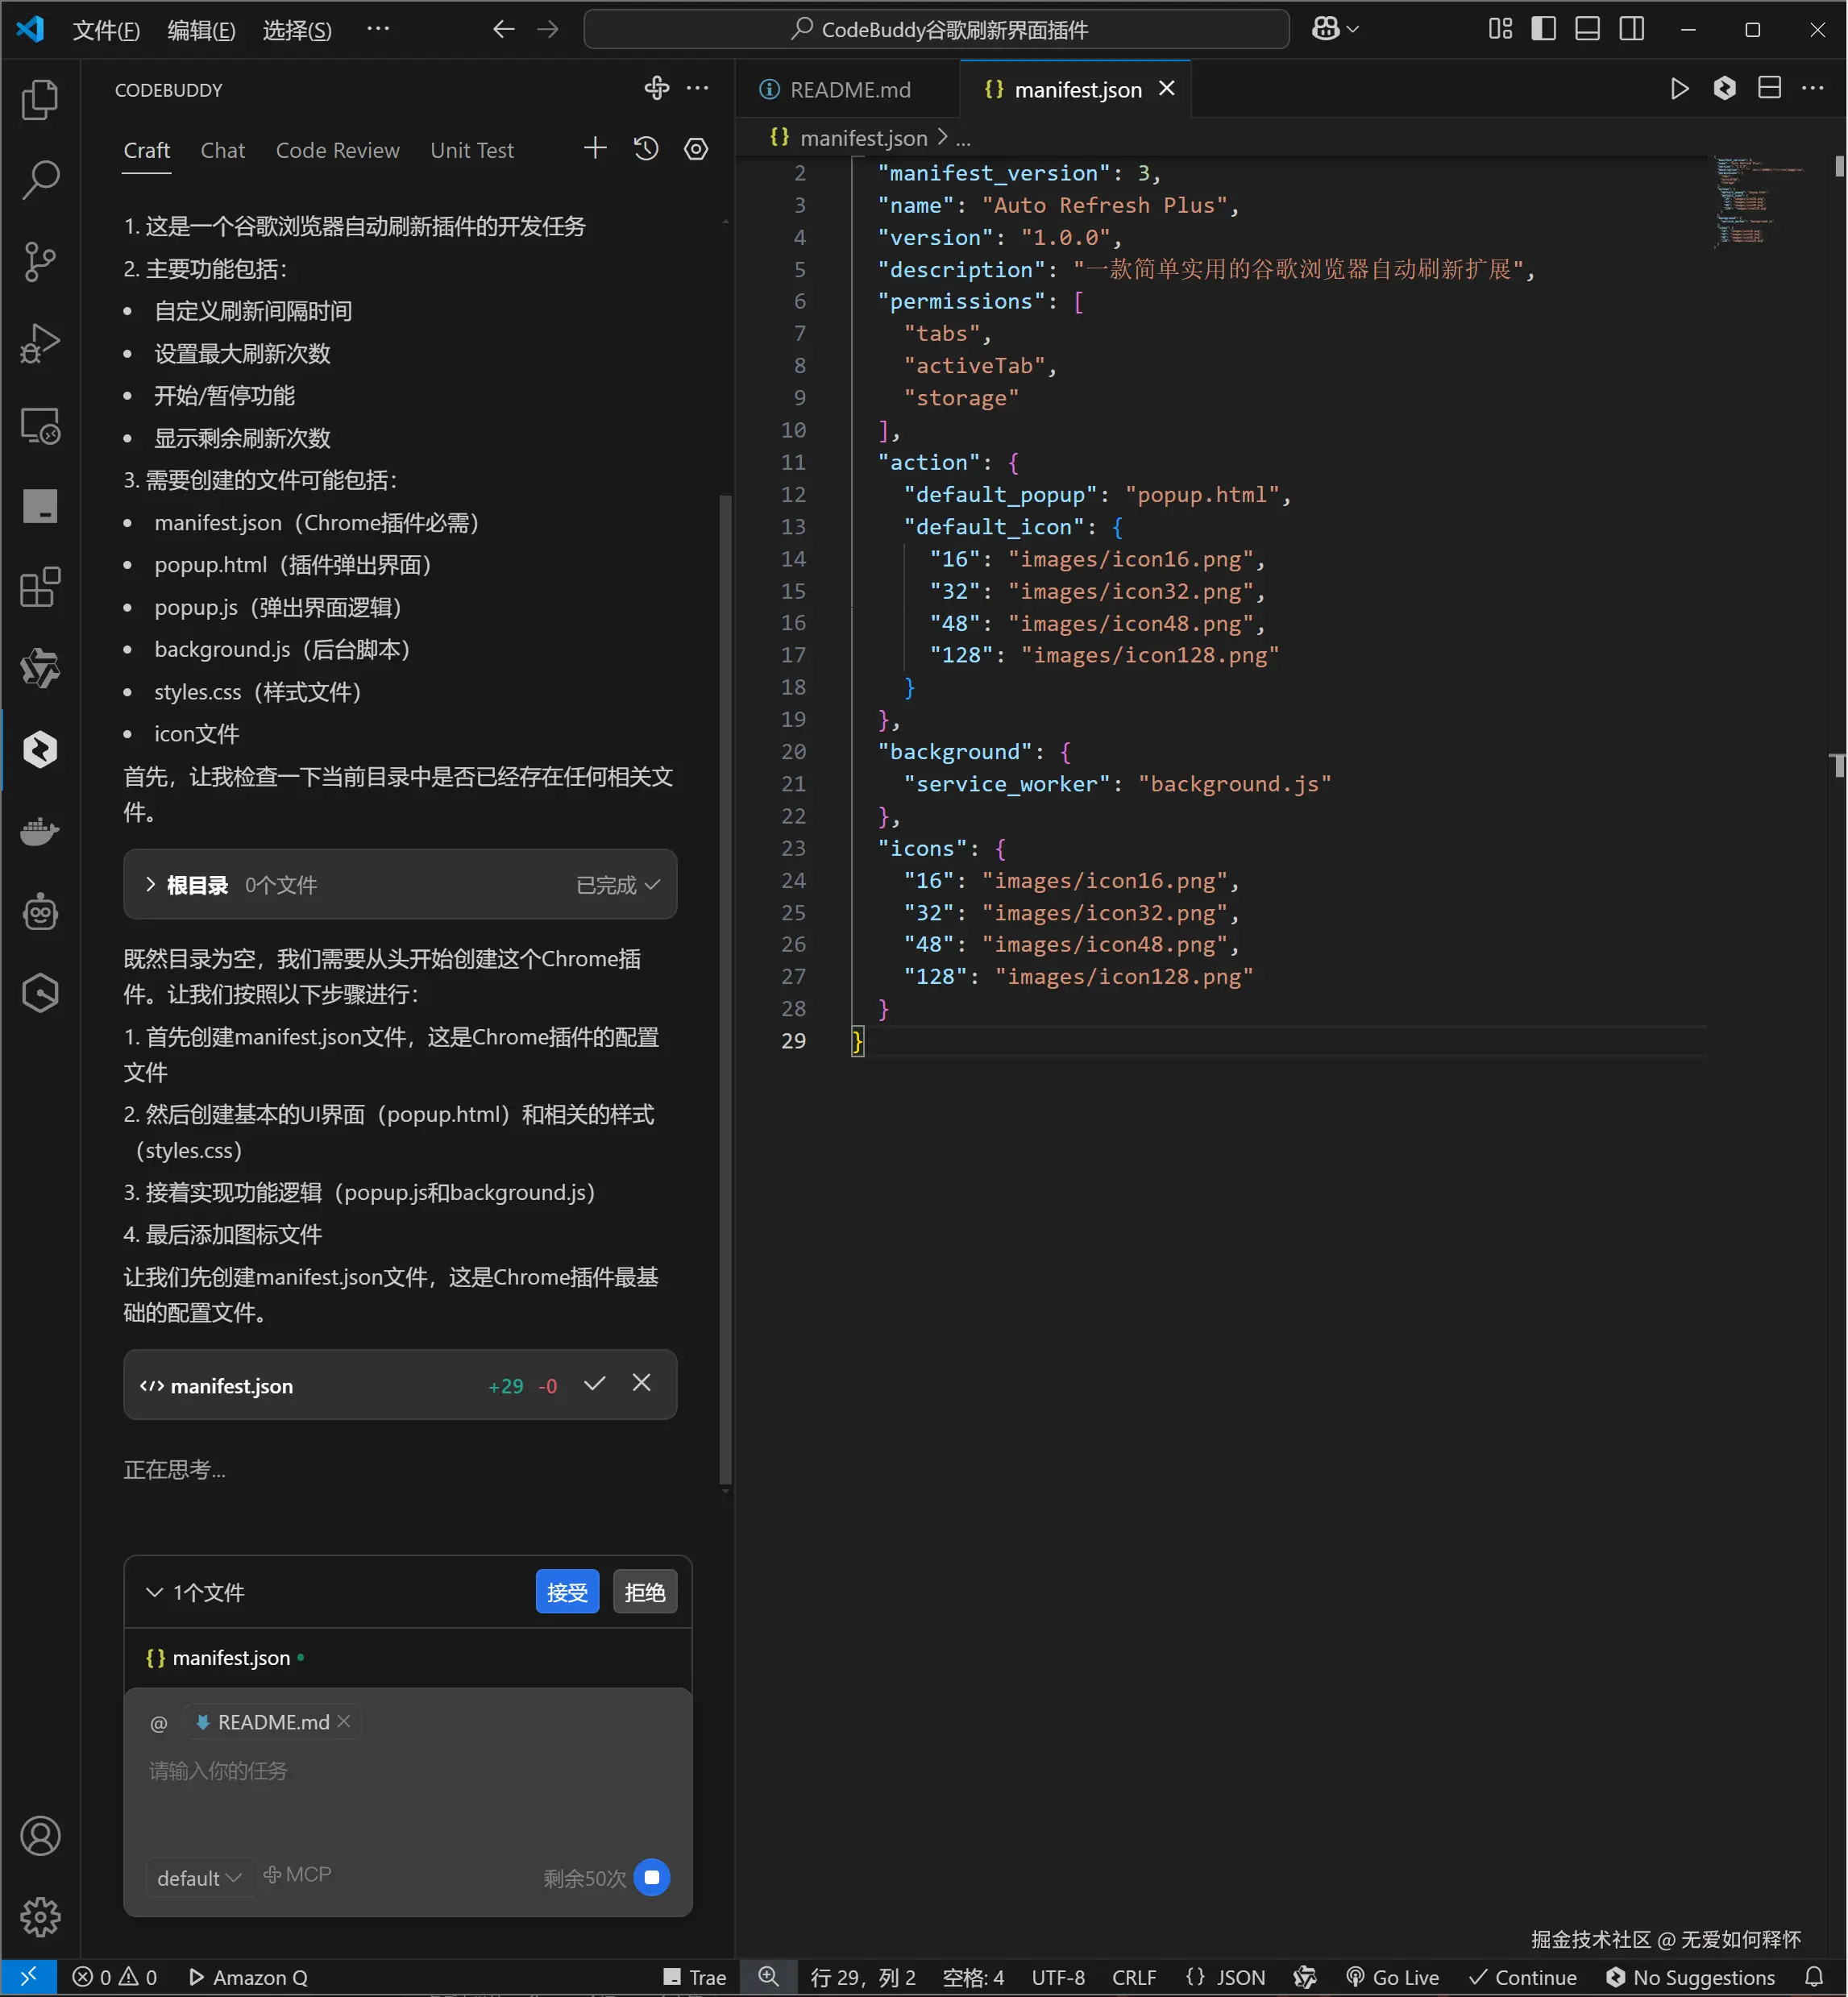Click the Run play icon in editor toolbar

coord(1680,89)
